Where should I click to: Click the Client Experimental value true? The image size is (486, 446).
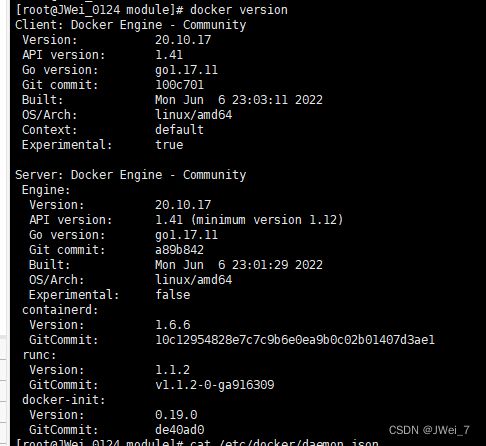(x=169, y=145)
